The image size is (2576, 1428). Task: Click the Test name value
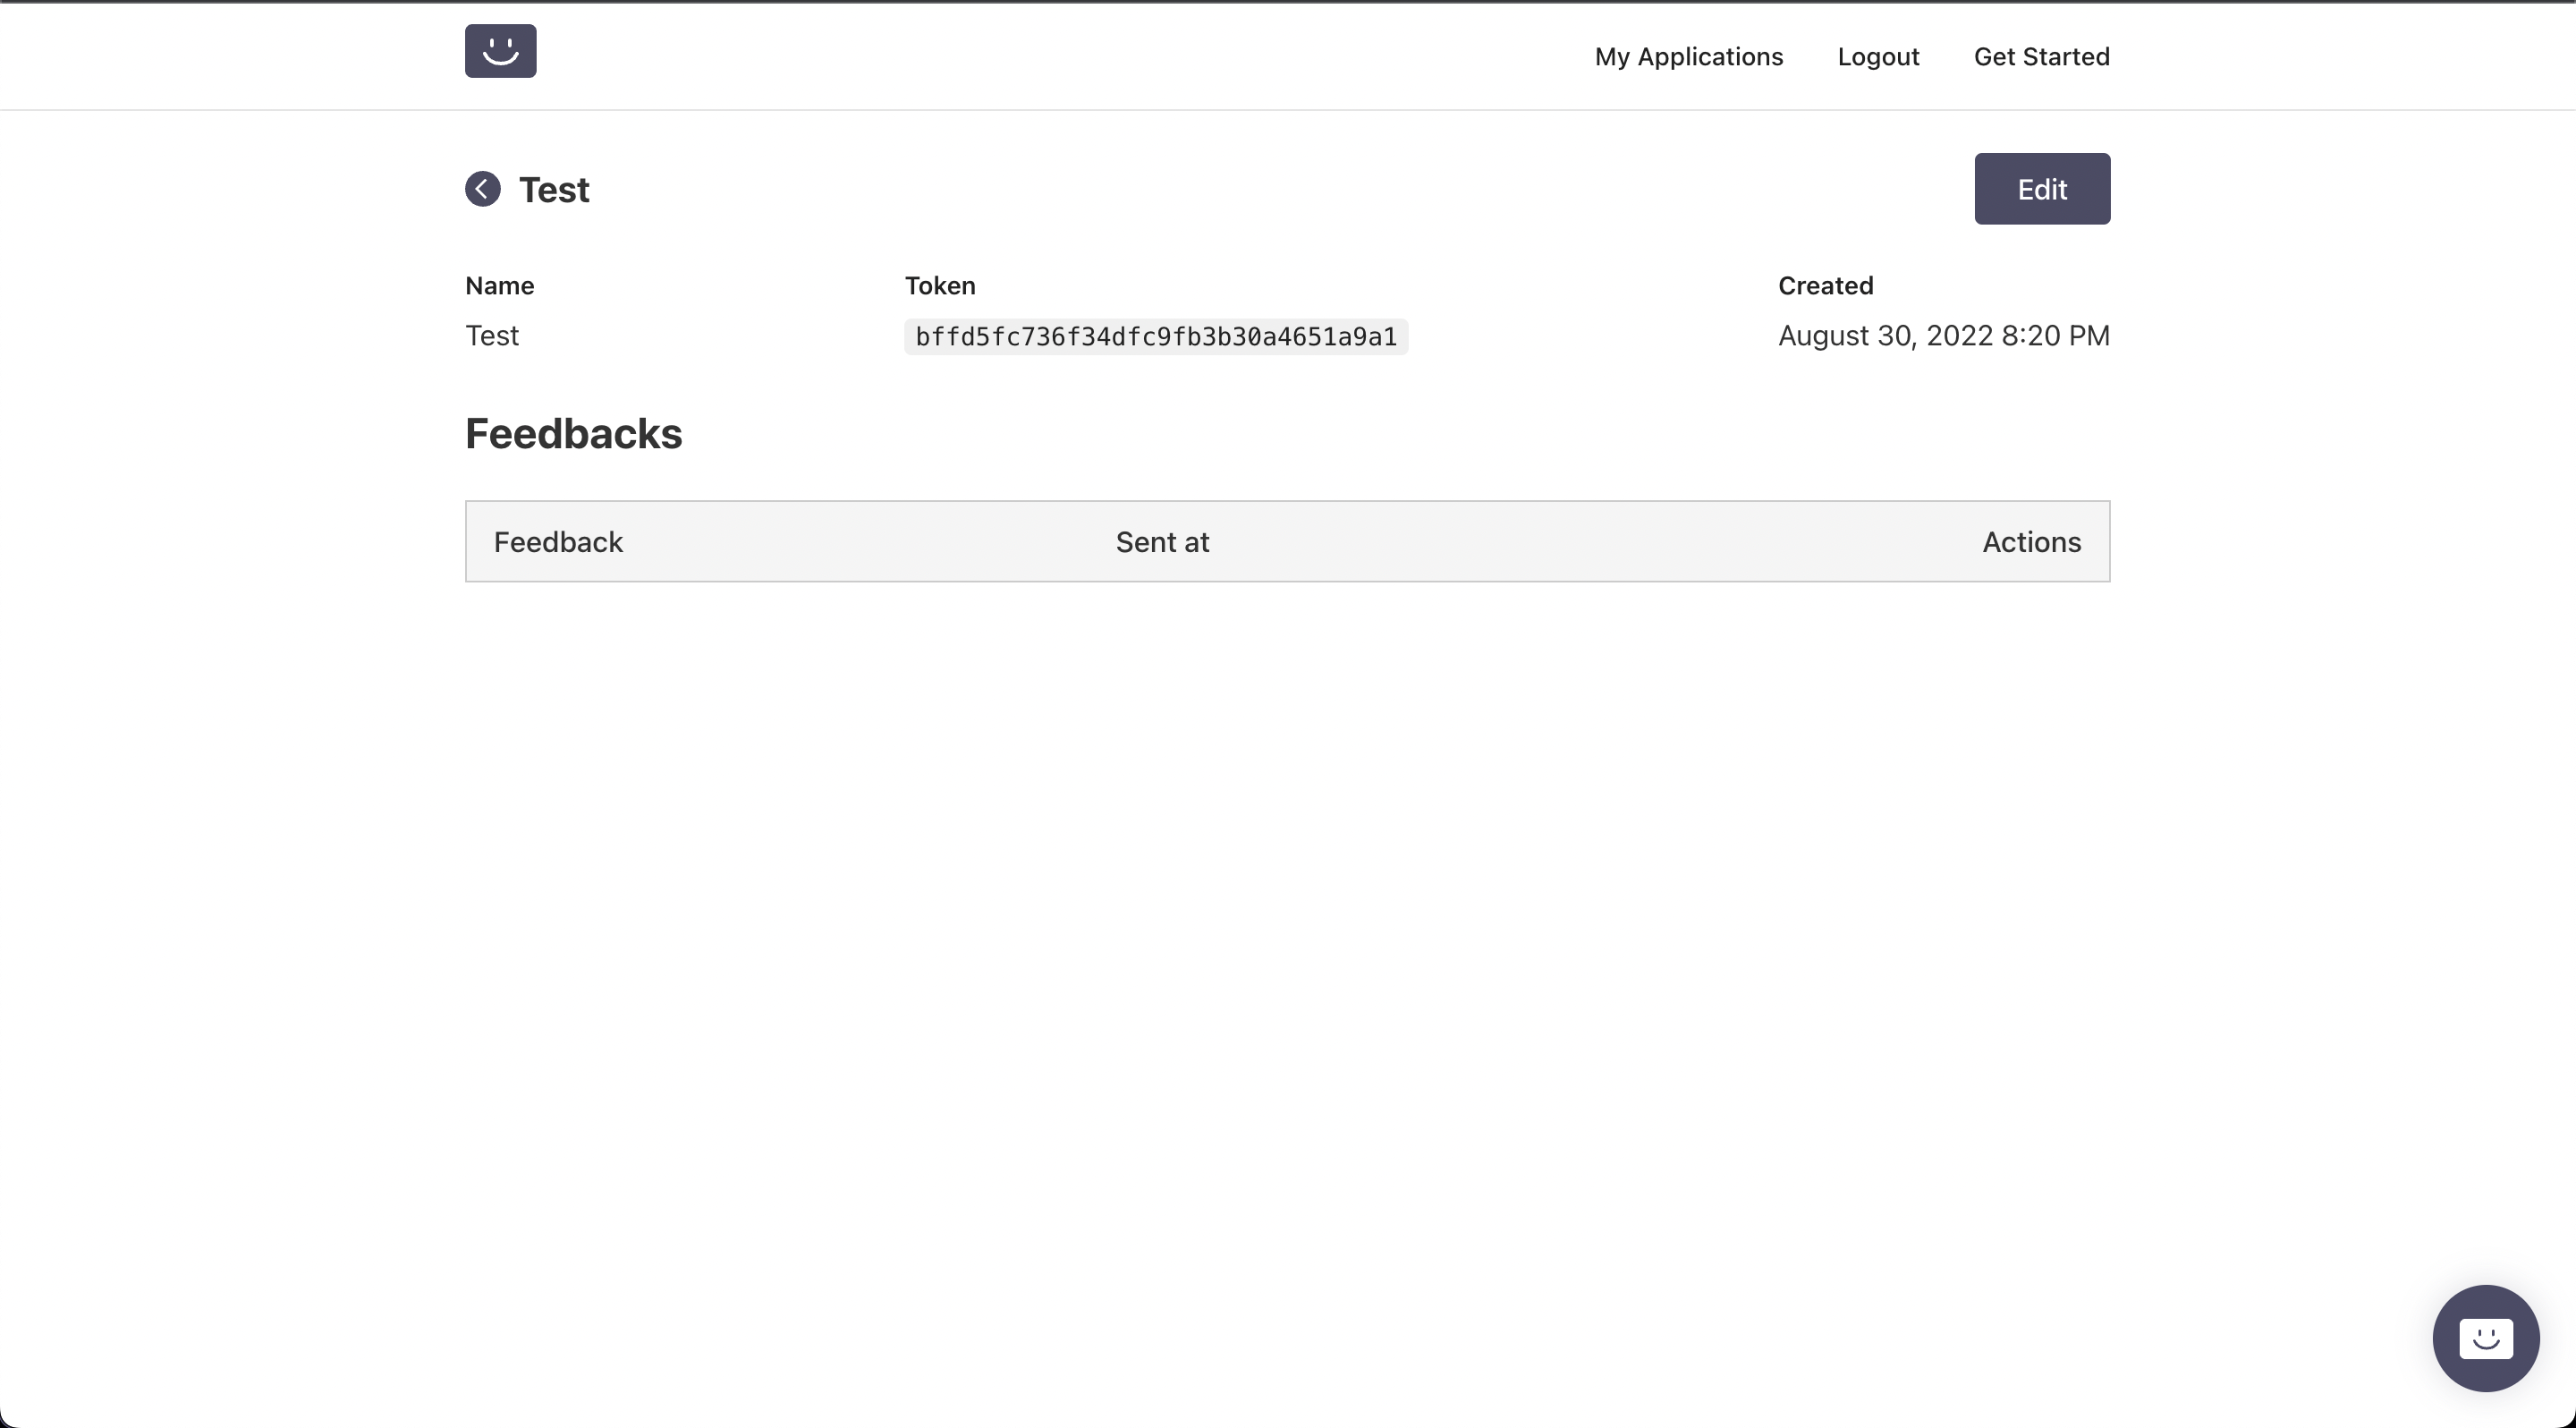tap(492, 336)
